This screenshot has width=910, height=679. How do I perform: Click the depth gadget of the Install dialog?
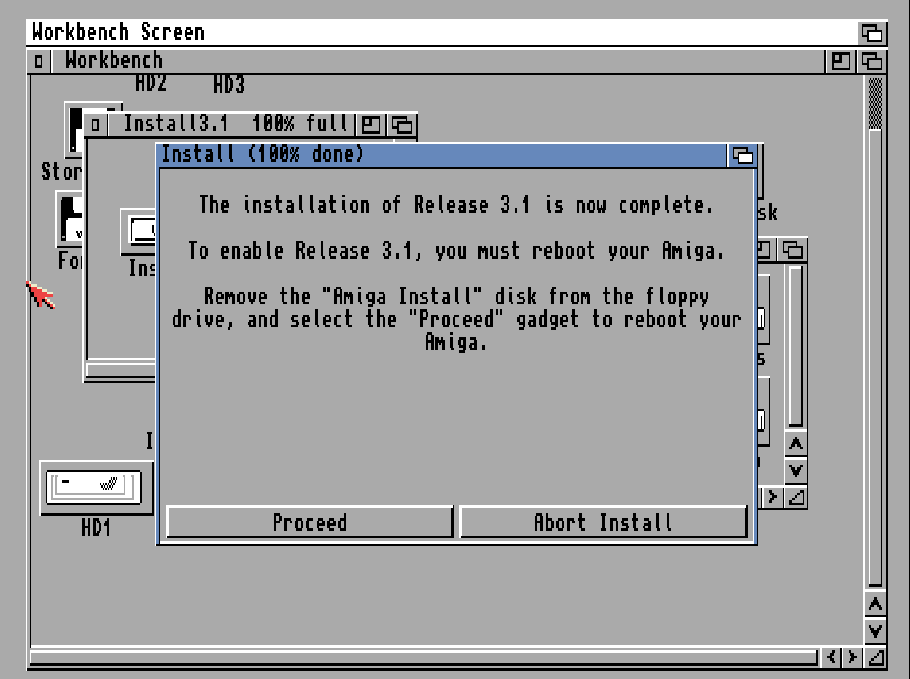point(742,156)
